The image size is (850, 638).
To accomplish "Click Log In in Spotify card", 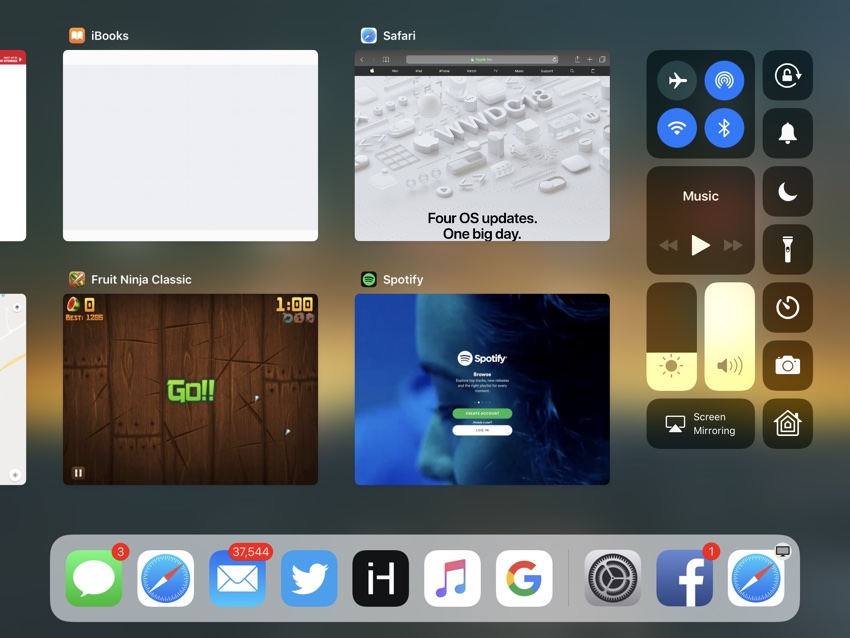I will click(482, 430).
